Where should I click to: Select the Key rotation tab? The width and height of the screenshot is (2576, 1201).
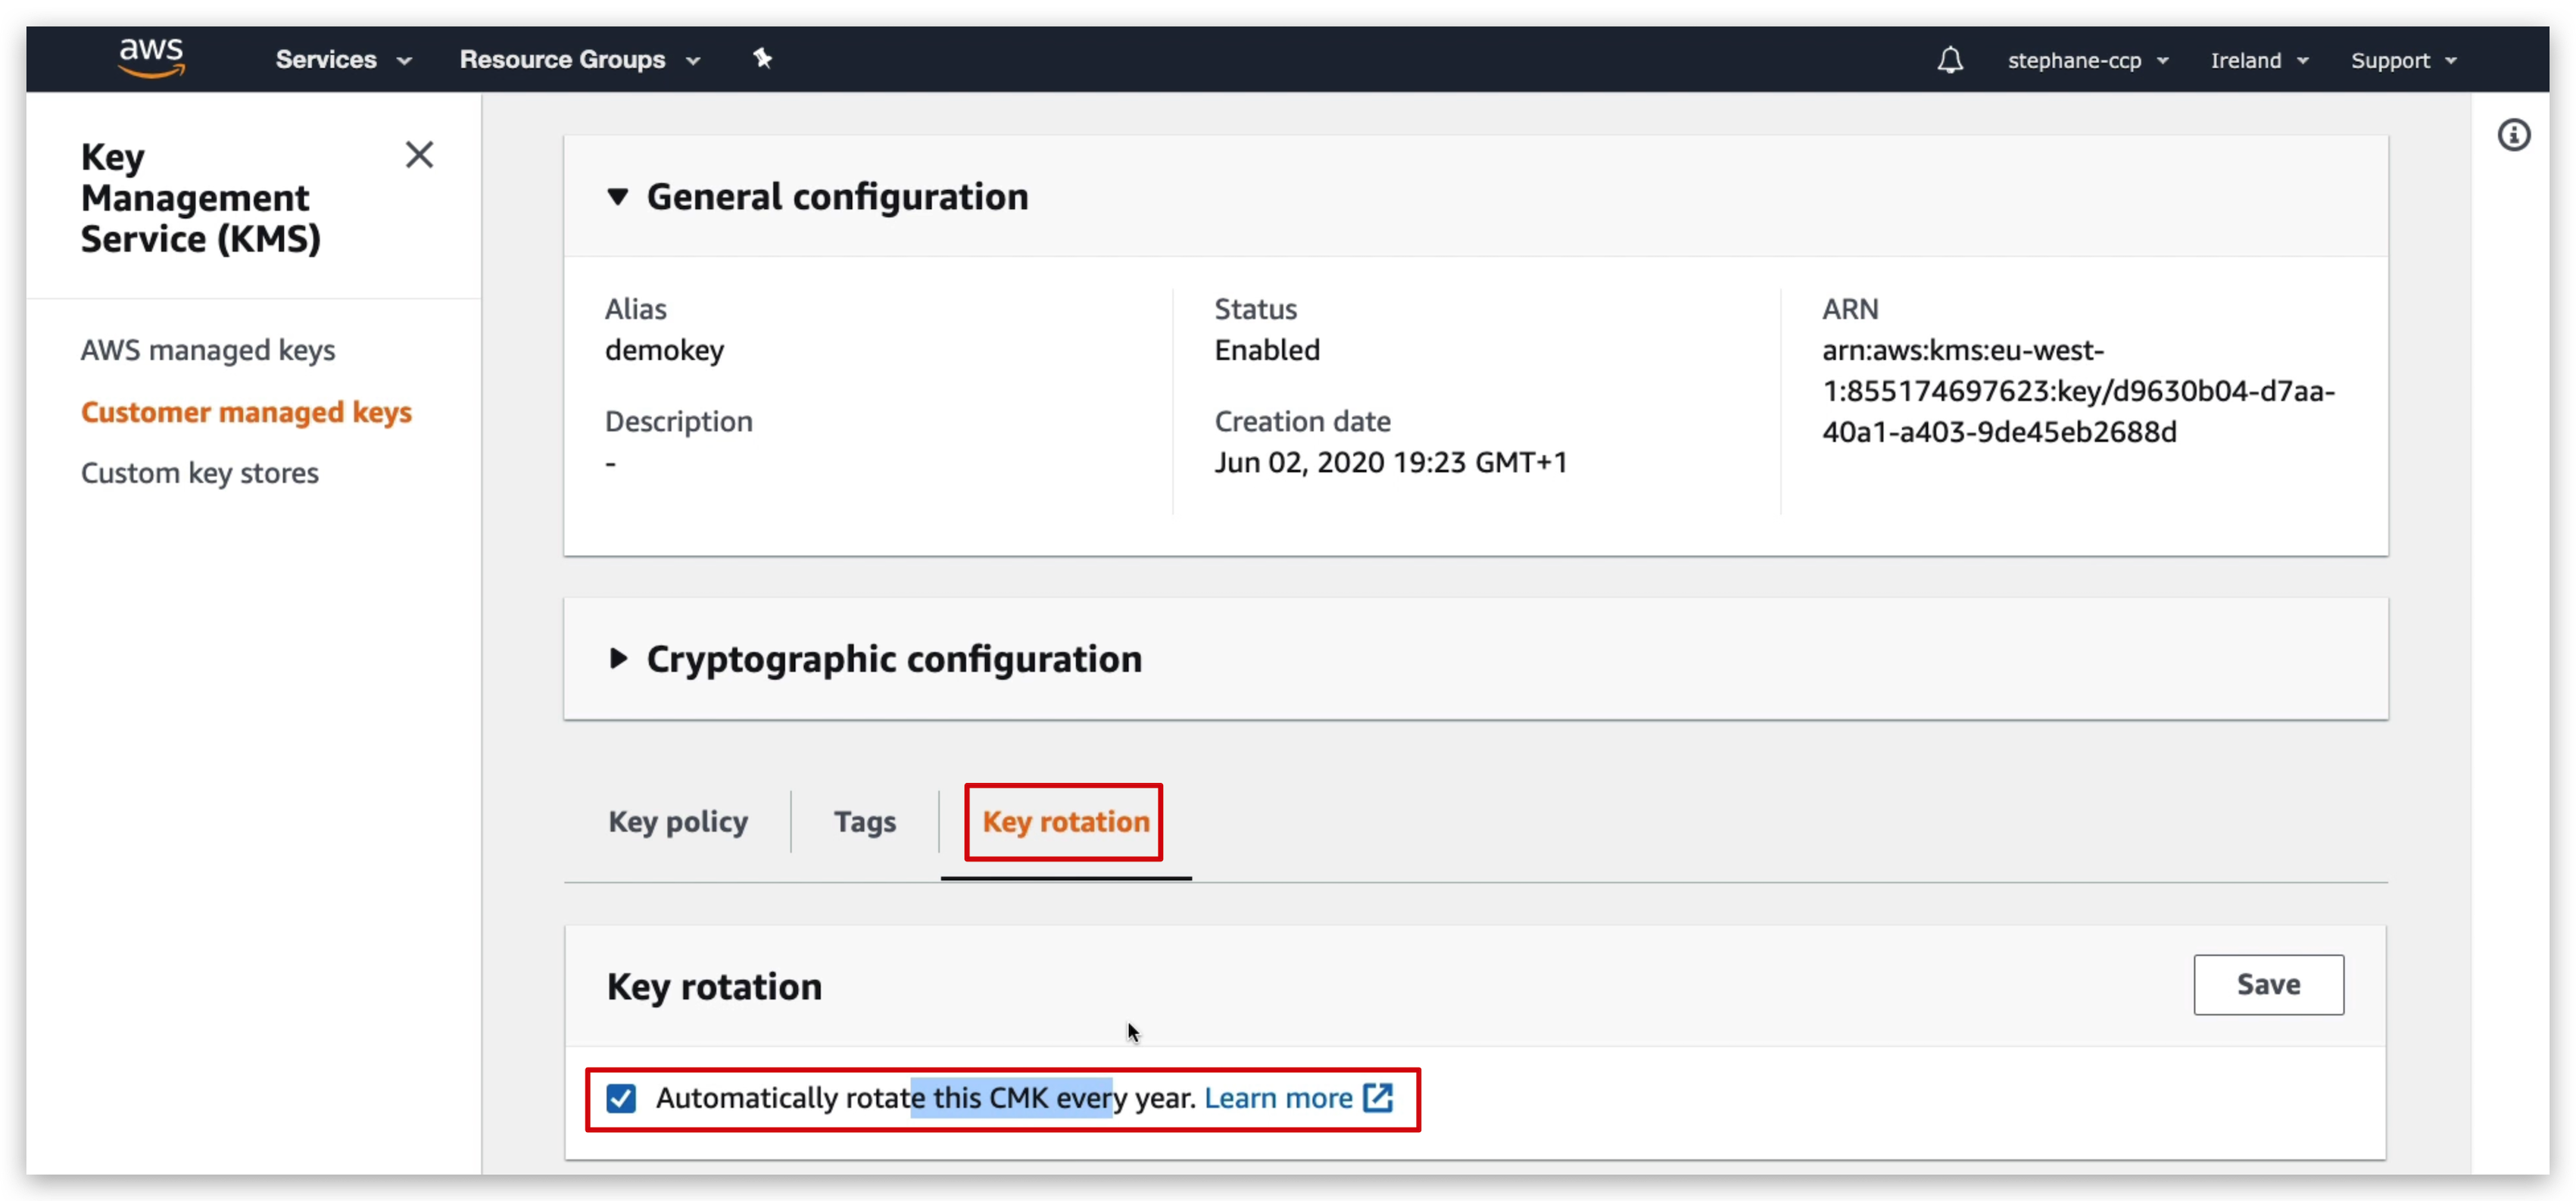[x=1063, y=821]
